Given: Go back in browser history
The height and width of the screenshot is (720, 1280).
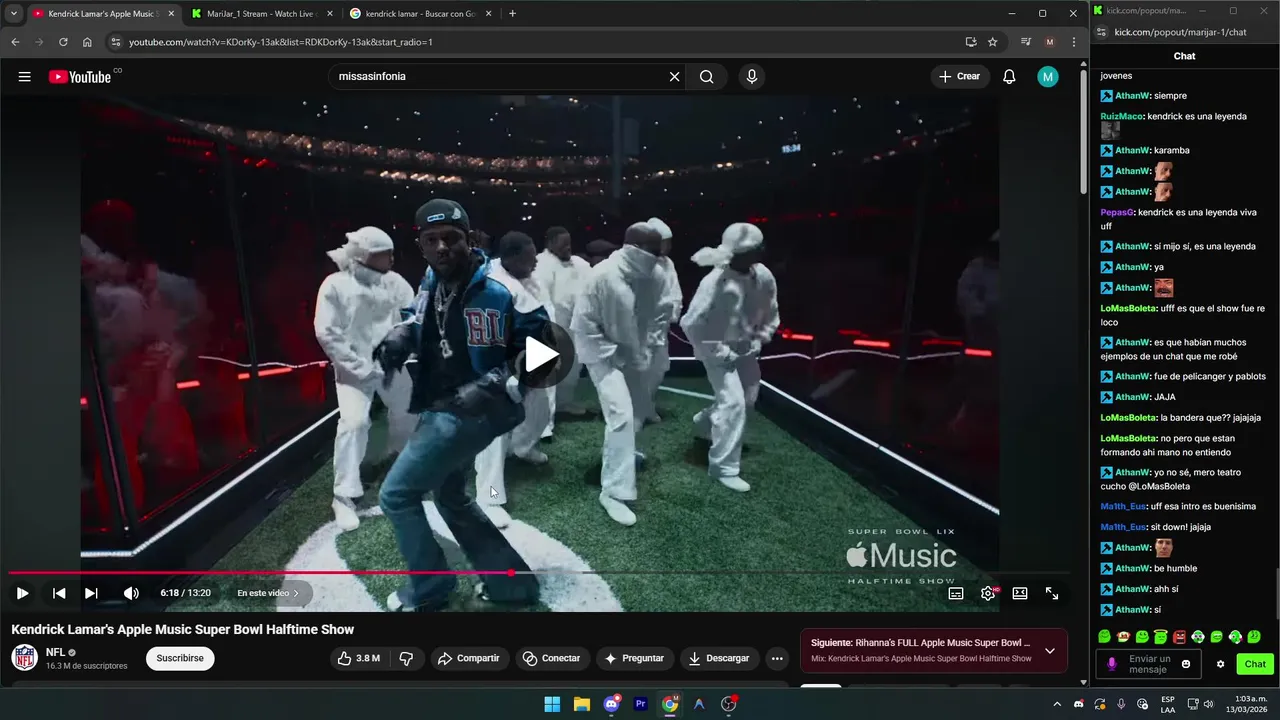Looking at the screenshot, I should tap(15, 42).
